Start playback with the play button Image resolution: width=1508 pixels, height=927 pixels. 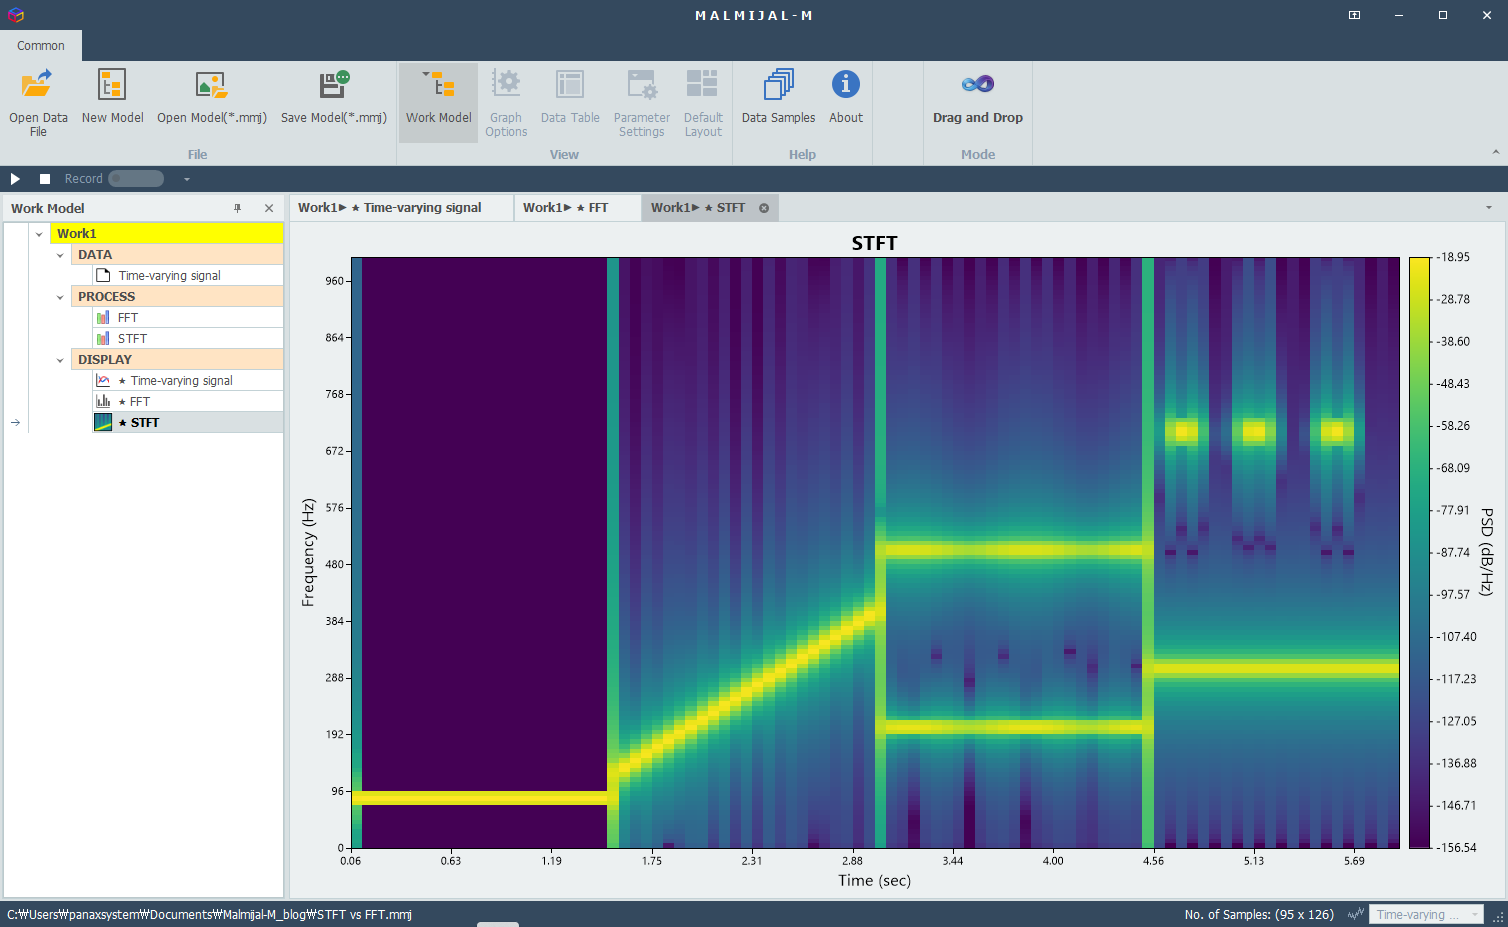point(15,179)
